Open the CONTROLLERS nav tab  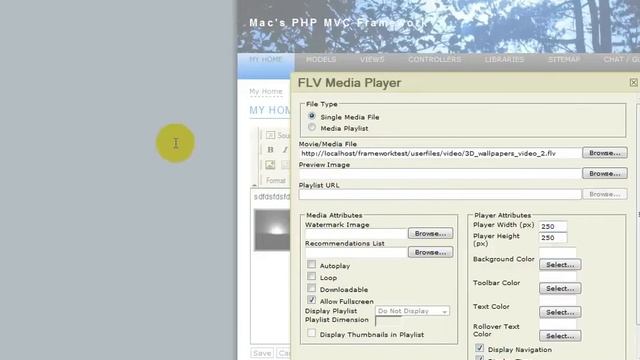pos(434,60)
